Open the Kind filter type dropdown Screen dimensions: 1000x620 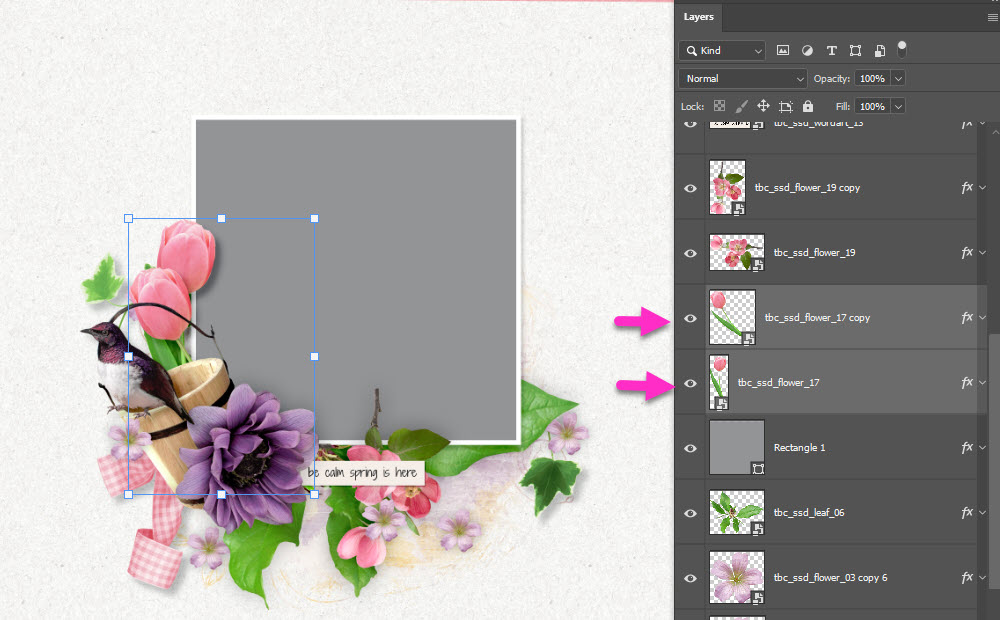[x=722, y=50]
